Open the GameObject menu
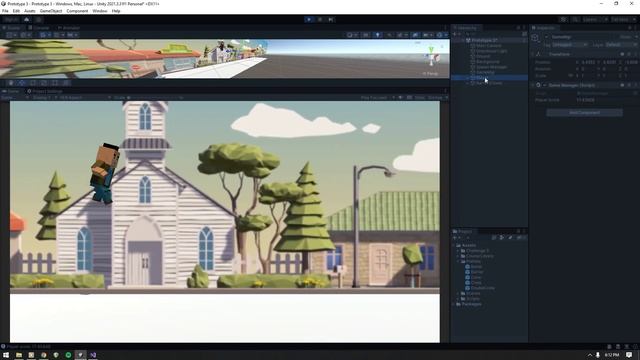Viewport: 640px width, 360px height. point(51,11)
